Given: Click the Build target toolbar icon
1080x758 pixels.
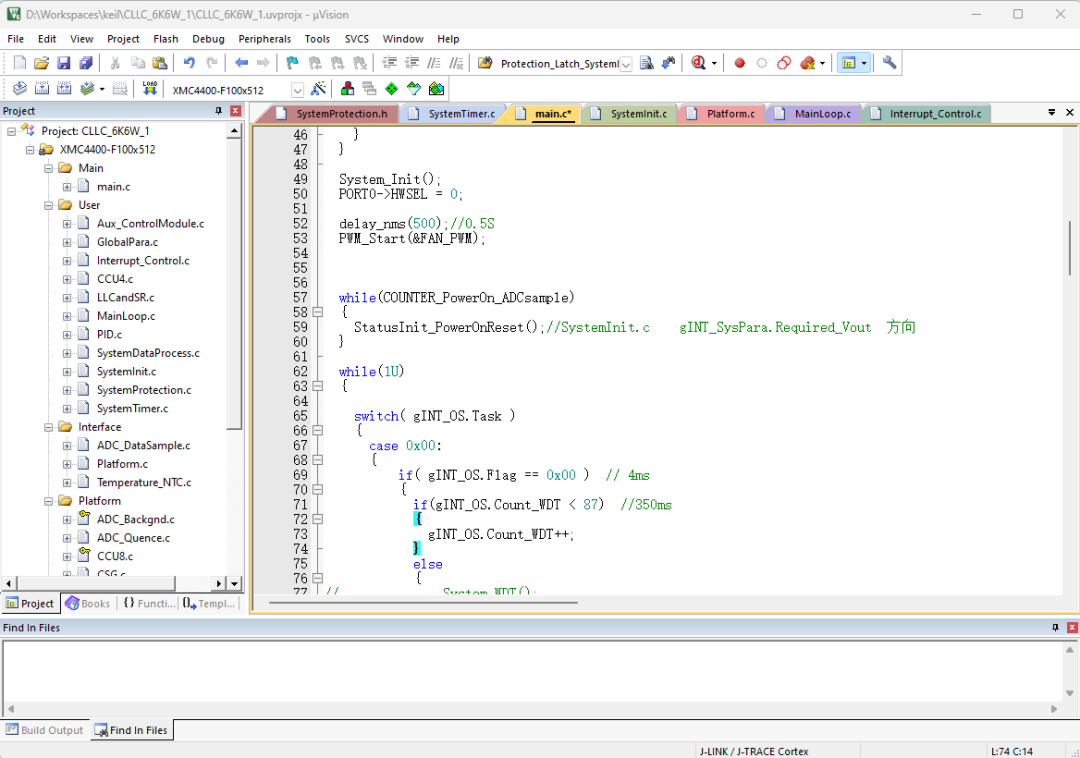Looking at the screenshot, I should (41, 89).
